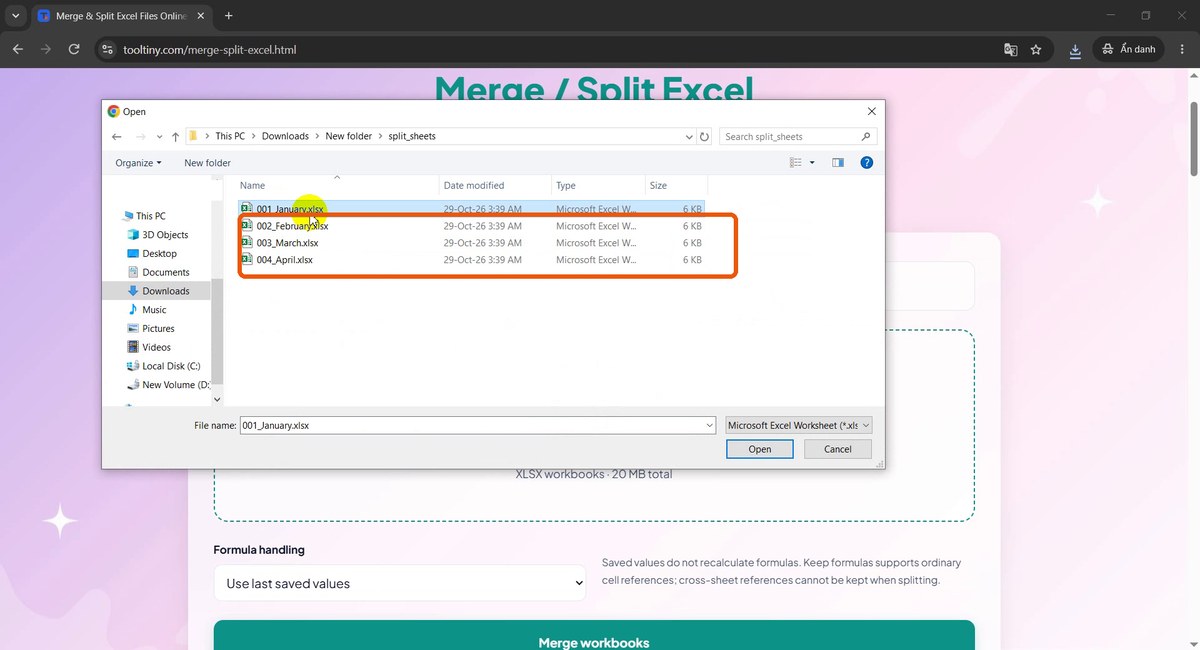The width and height of the screenshot is (1200, 650).
Task: Toggle the preview pane icon
Action: pos(838,162)
